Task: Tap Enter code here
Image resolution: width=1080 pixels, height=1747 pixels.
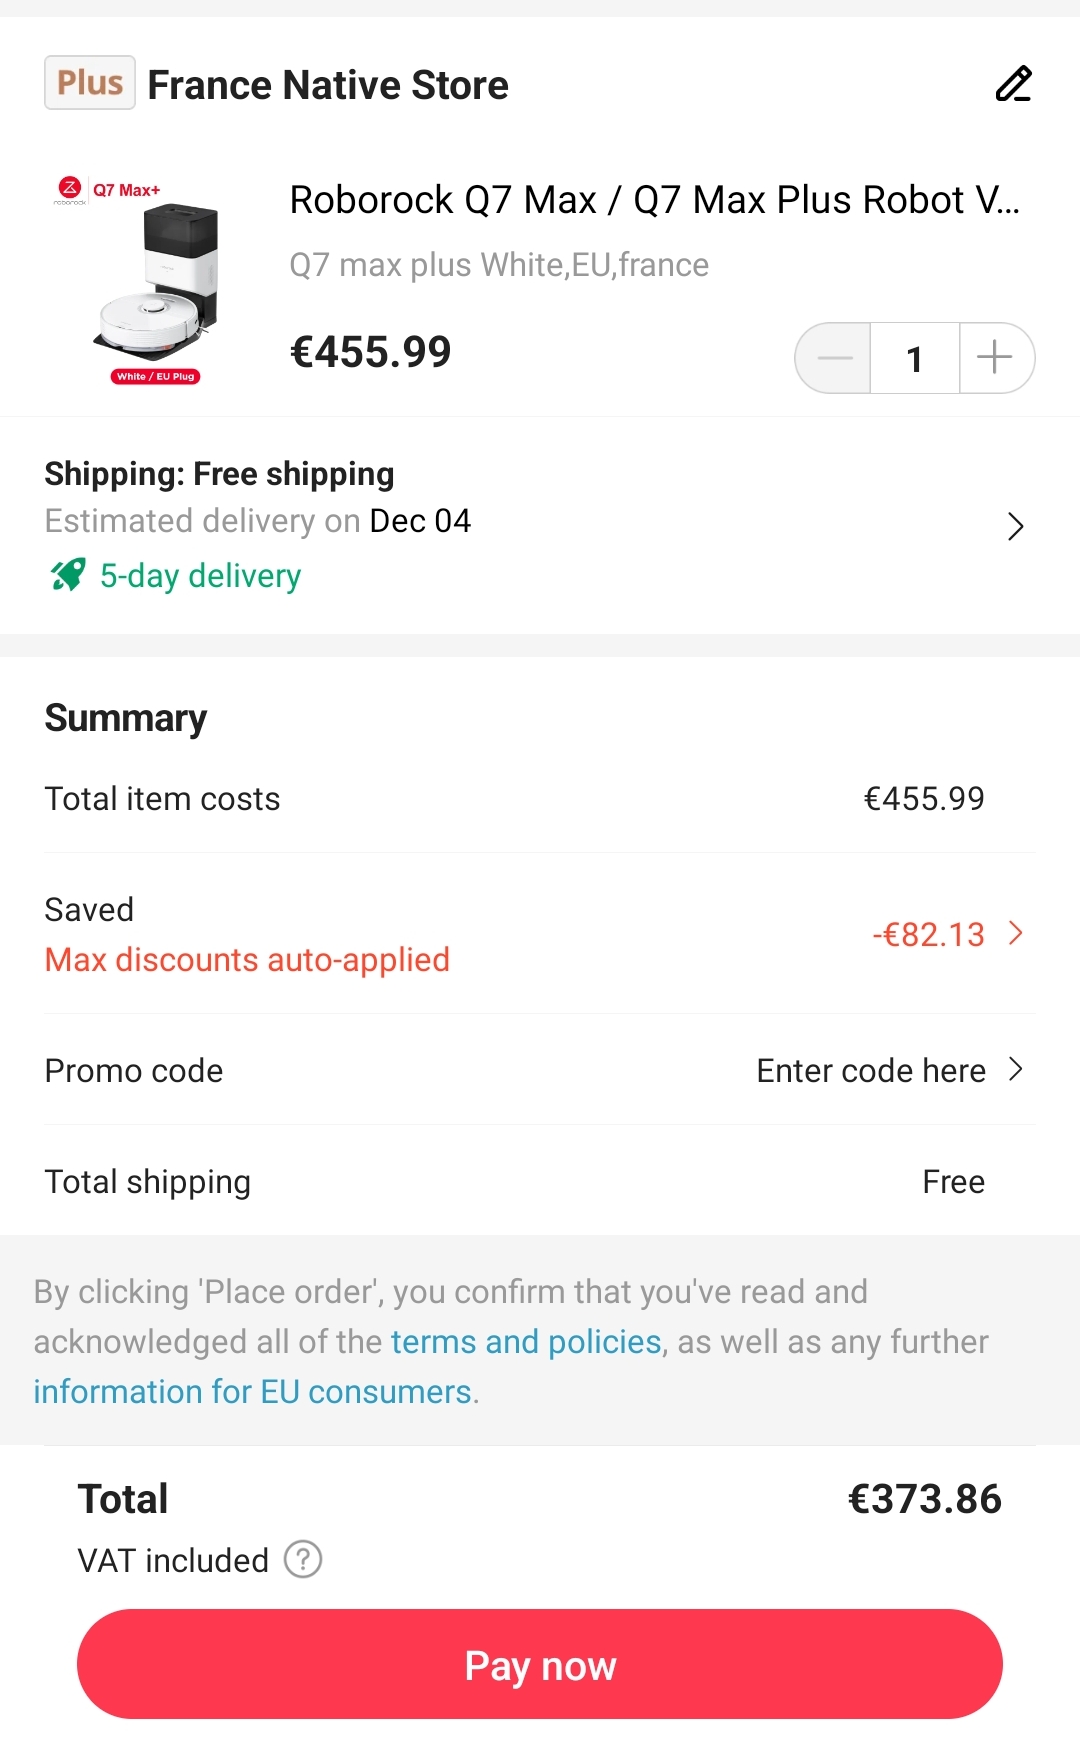Action: pos(871,1070)
